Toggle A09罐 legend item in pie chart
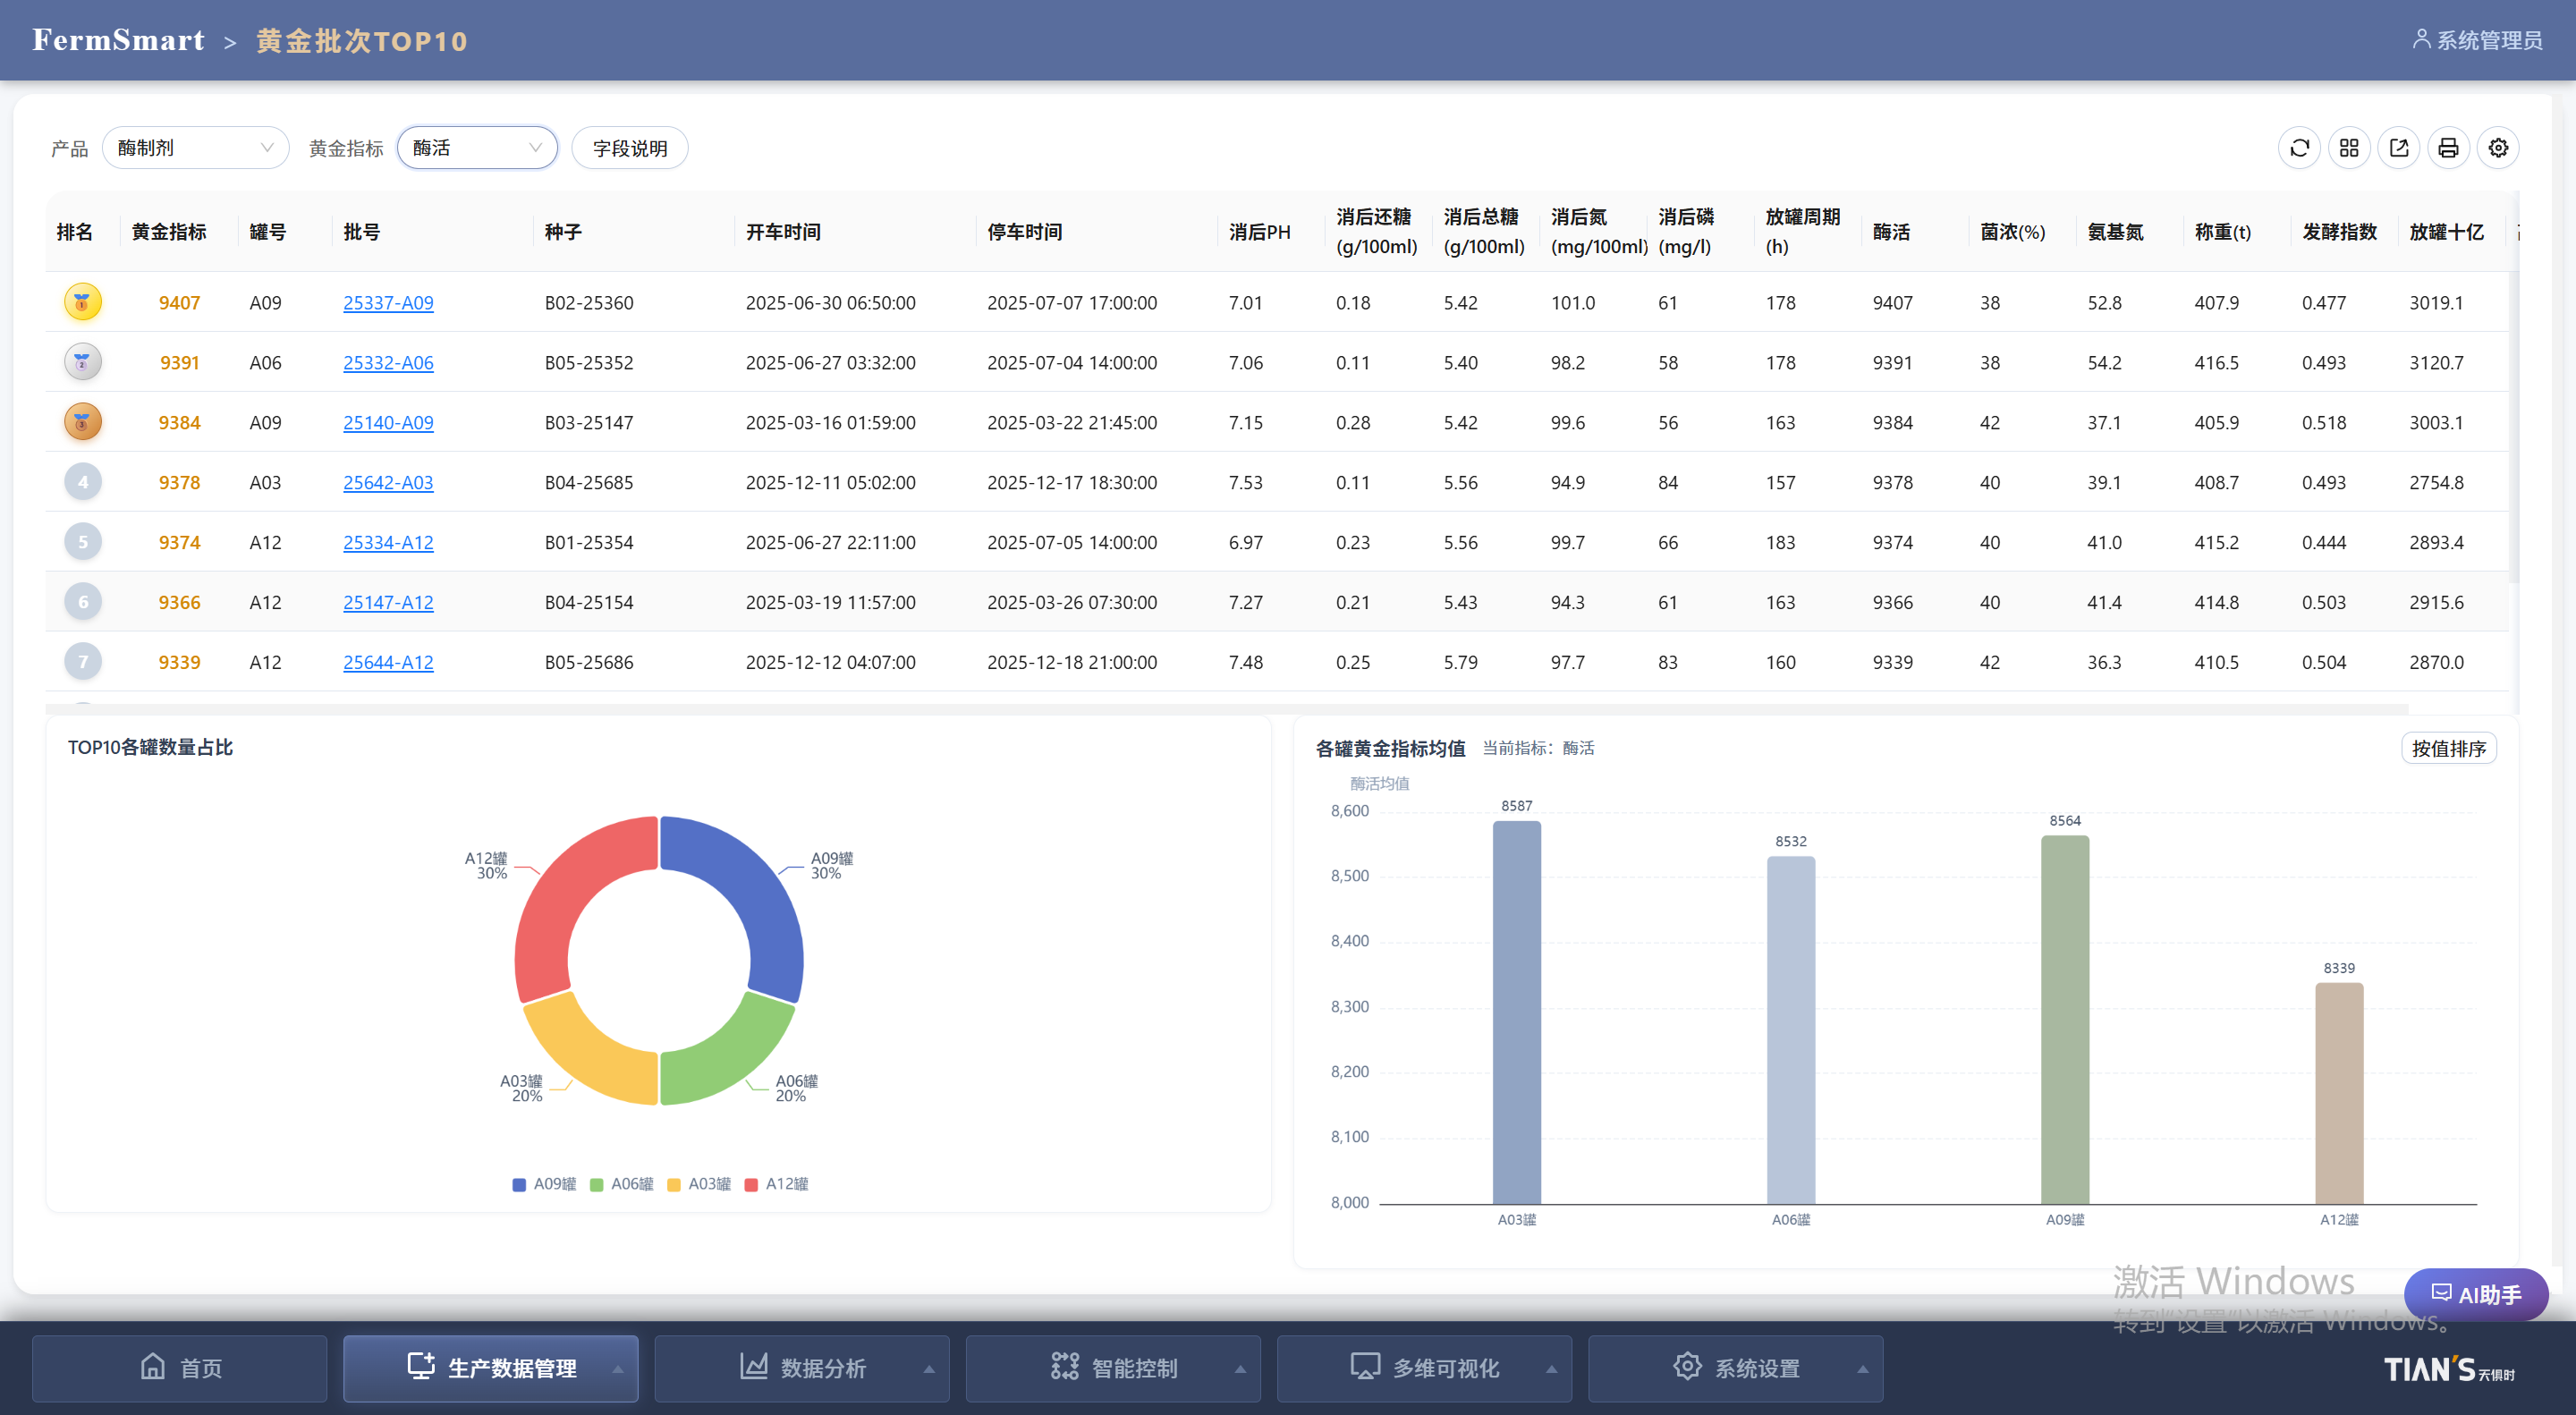2576x1415 pixels. (544, 1184)
